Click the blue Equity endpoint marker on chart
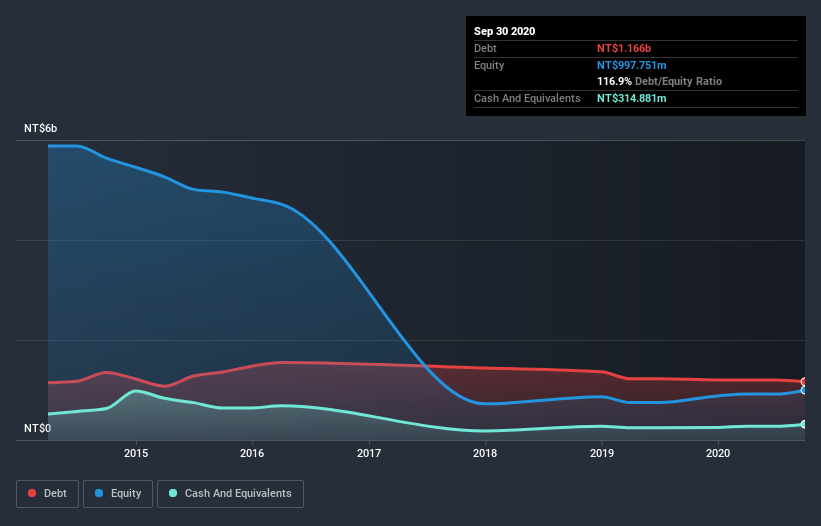This screenshot has width=821, height=526. click(805, 390)
